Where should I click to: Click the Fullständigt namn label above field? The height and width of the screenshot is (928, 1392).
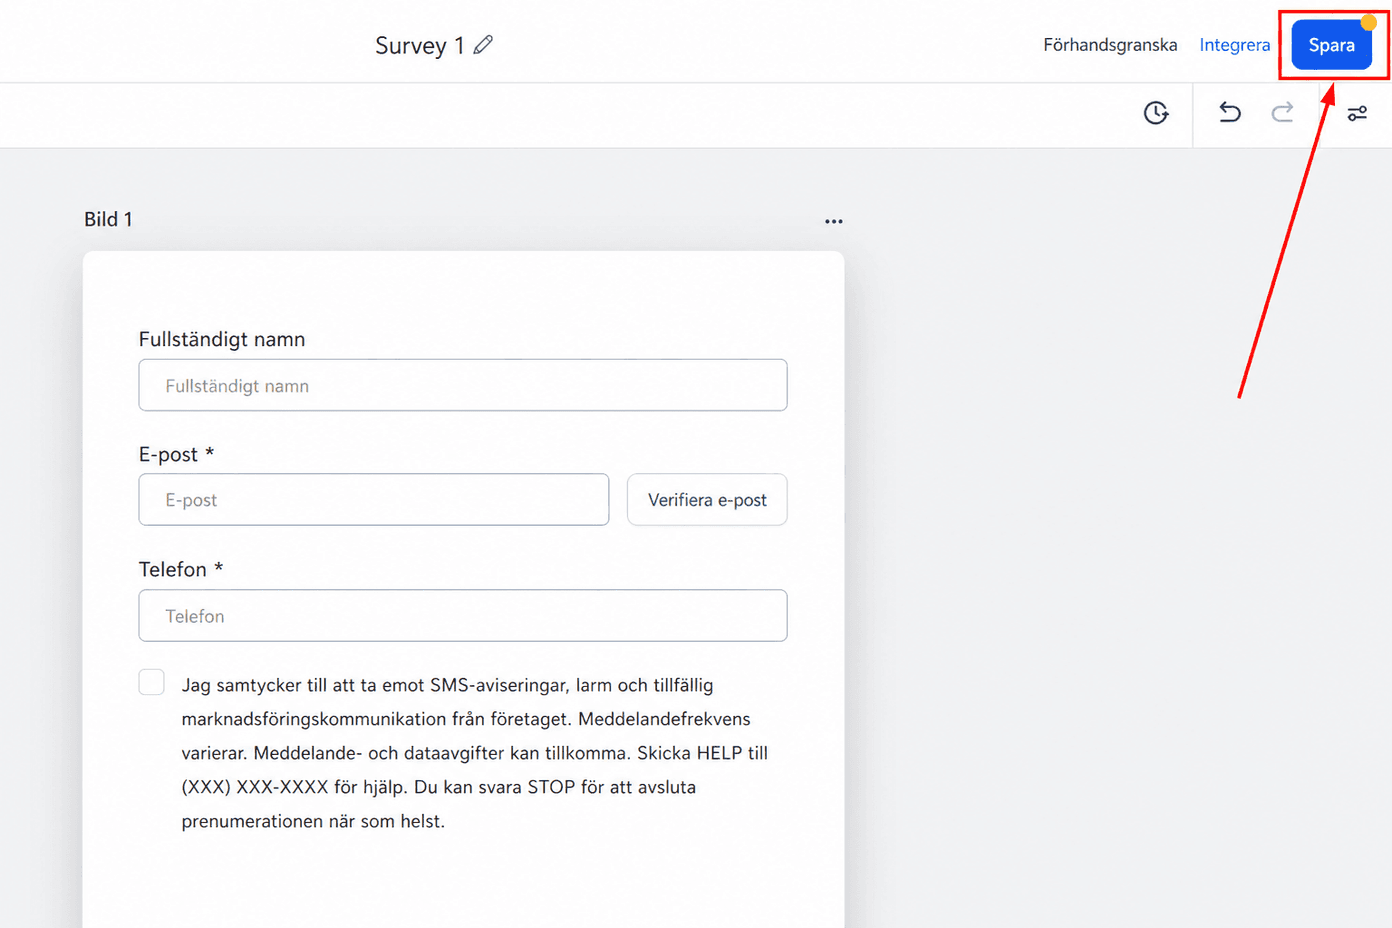click(x=222, y=339)
